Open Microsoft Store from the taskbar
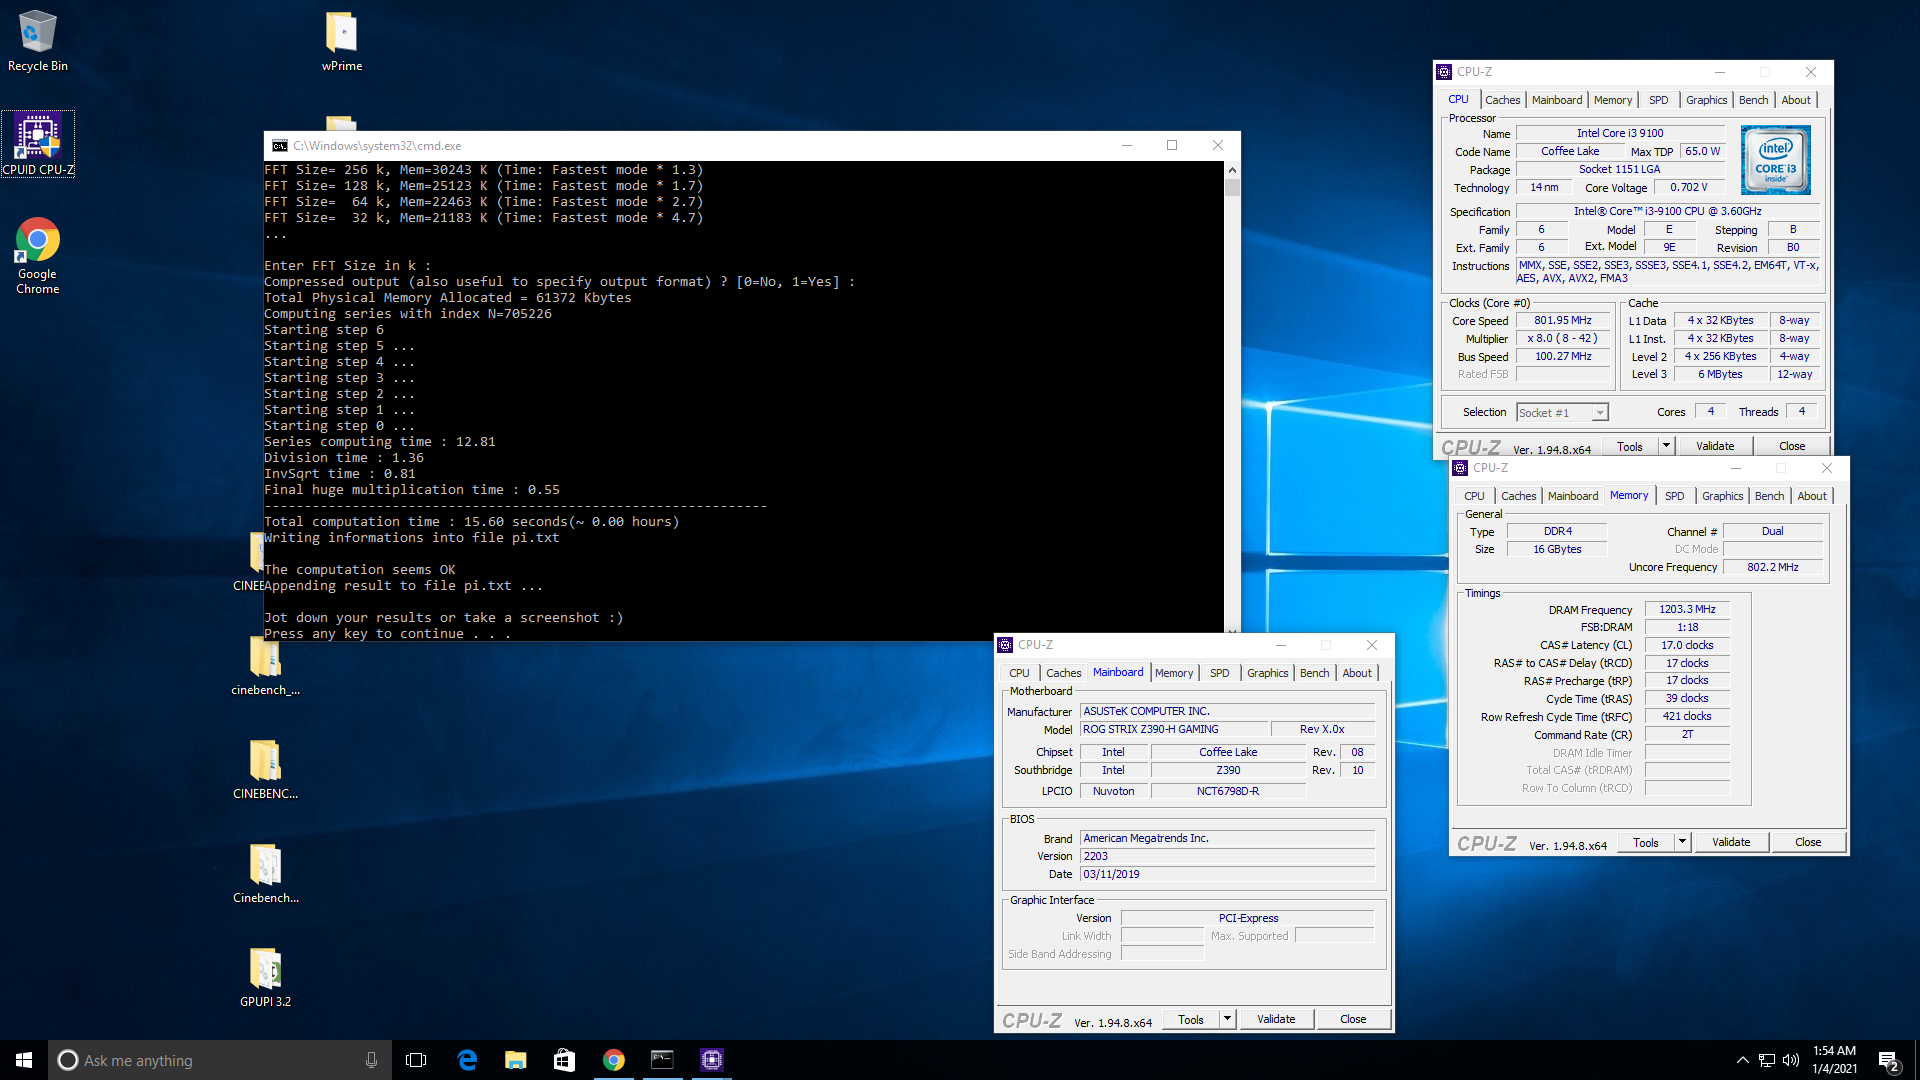1920x1080 pixels. coord(564,1060)
